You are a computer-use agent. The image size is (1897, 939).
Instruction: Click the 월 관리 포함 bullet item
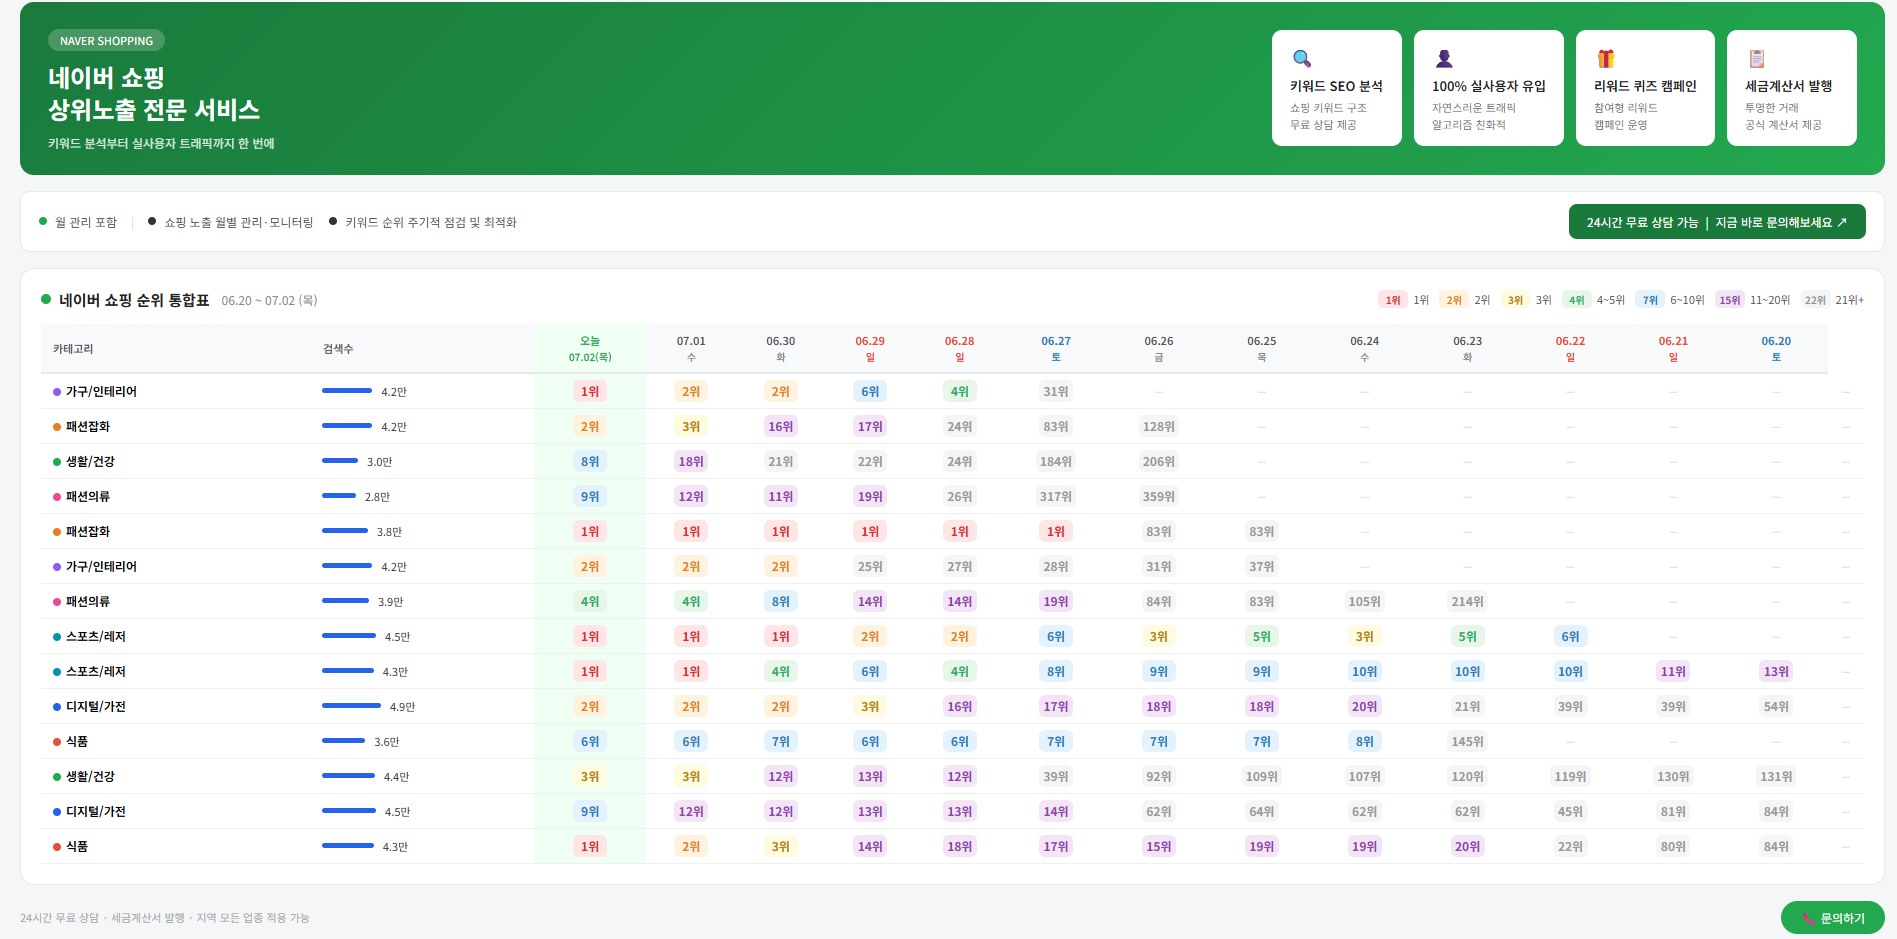click(78, 222)
